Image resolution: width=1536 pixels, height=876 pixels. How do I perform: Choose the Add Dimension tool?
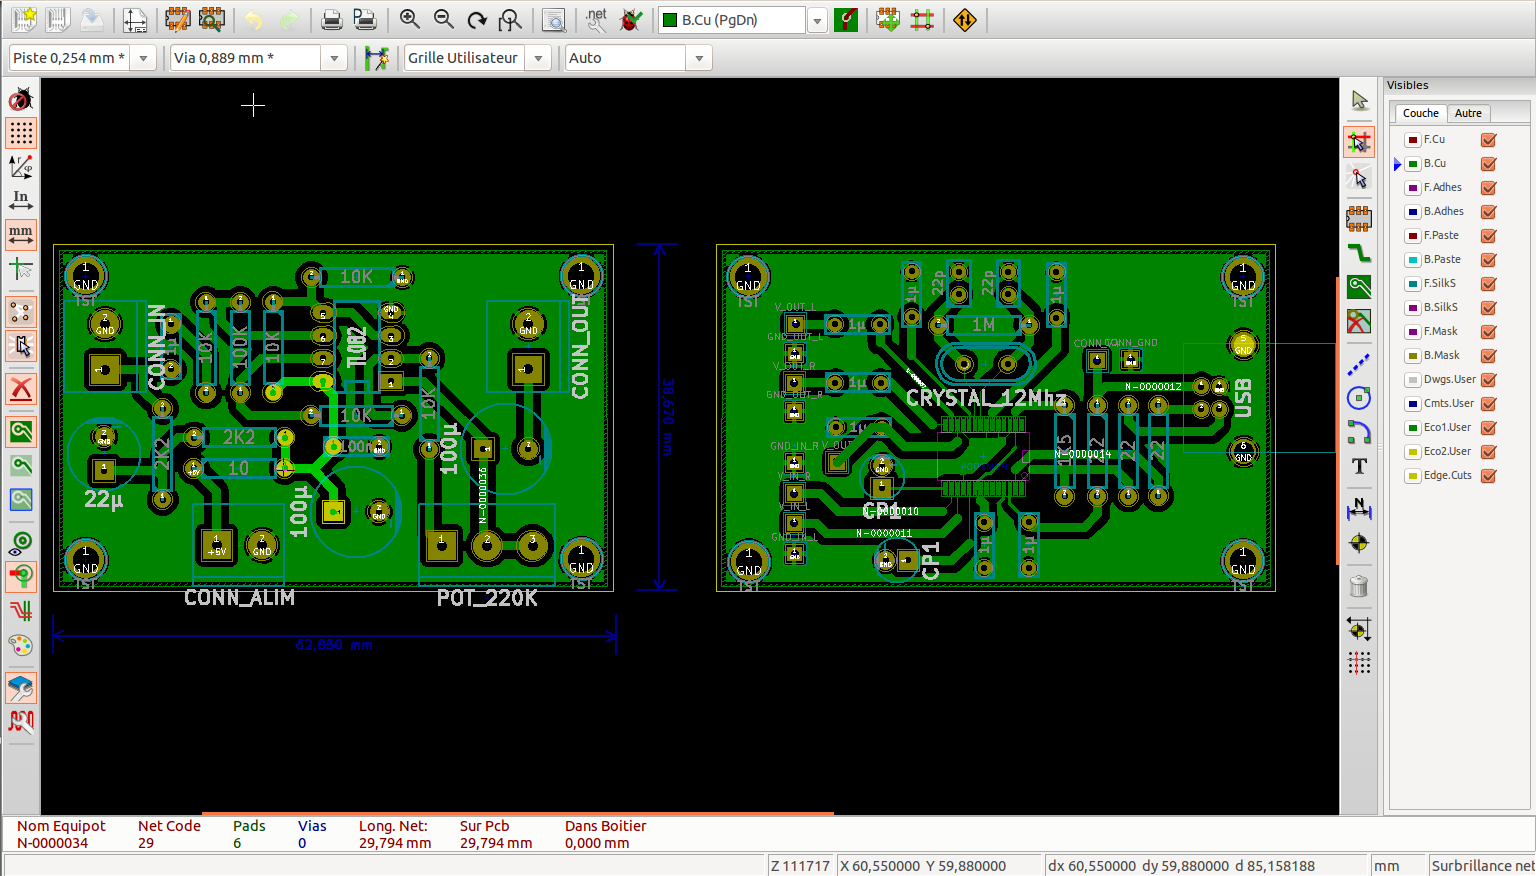click(1359, 508)
